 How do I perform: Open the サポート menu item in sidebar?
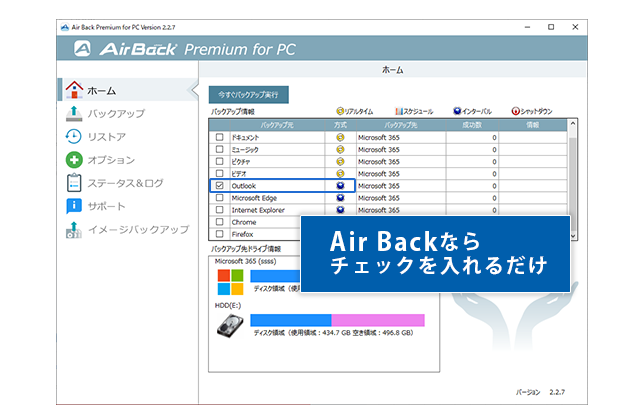[x=107, y=206]
